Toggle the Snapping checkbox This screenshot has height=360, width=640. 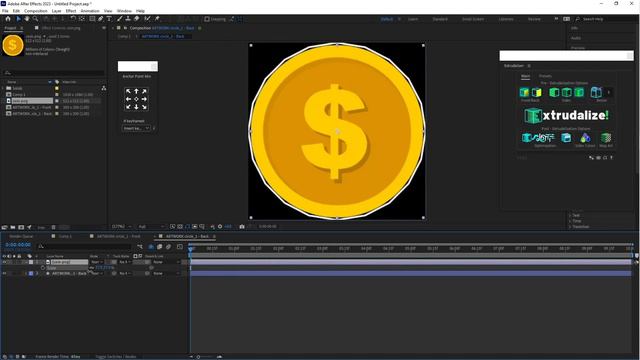click(207, 19)
